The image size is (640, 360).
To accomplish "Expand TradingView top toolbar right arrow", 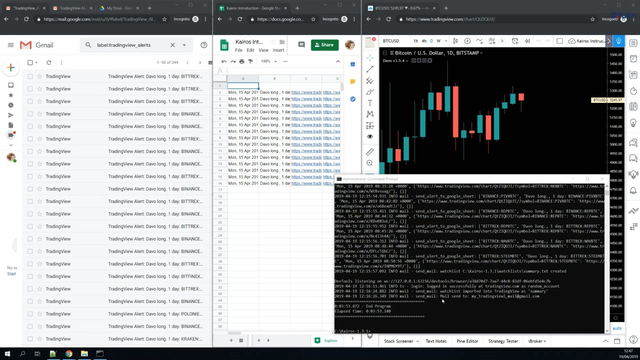I will point(609,41).
